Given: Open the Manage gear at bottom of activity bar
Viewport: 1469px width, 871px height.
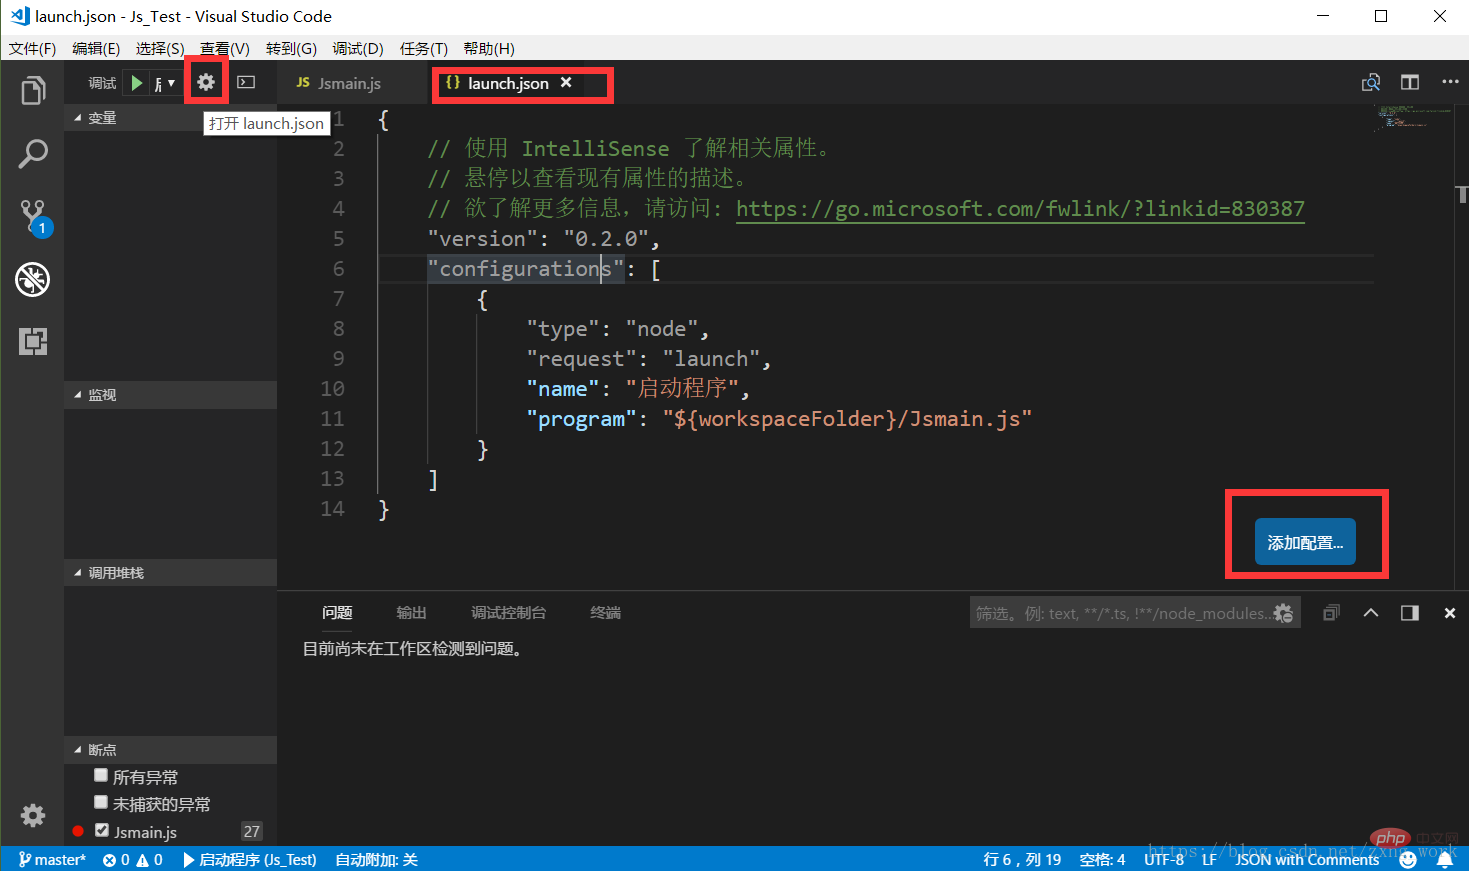Looking at the screenshot, I should pos(33,815).
